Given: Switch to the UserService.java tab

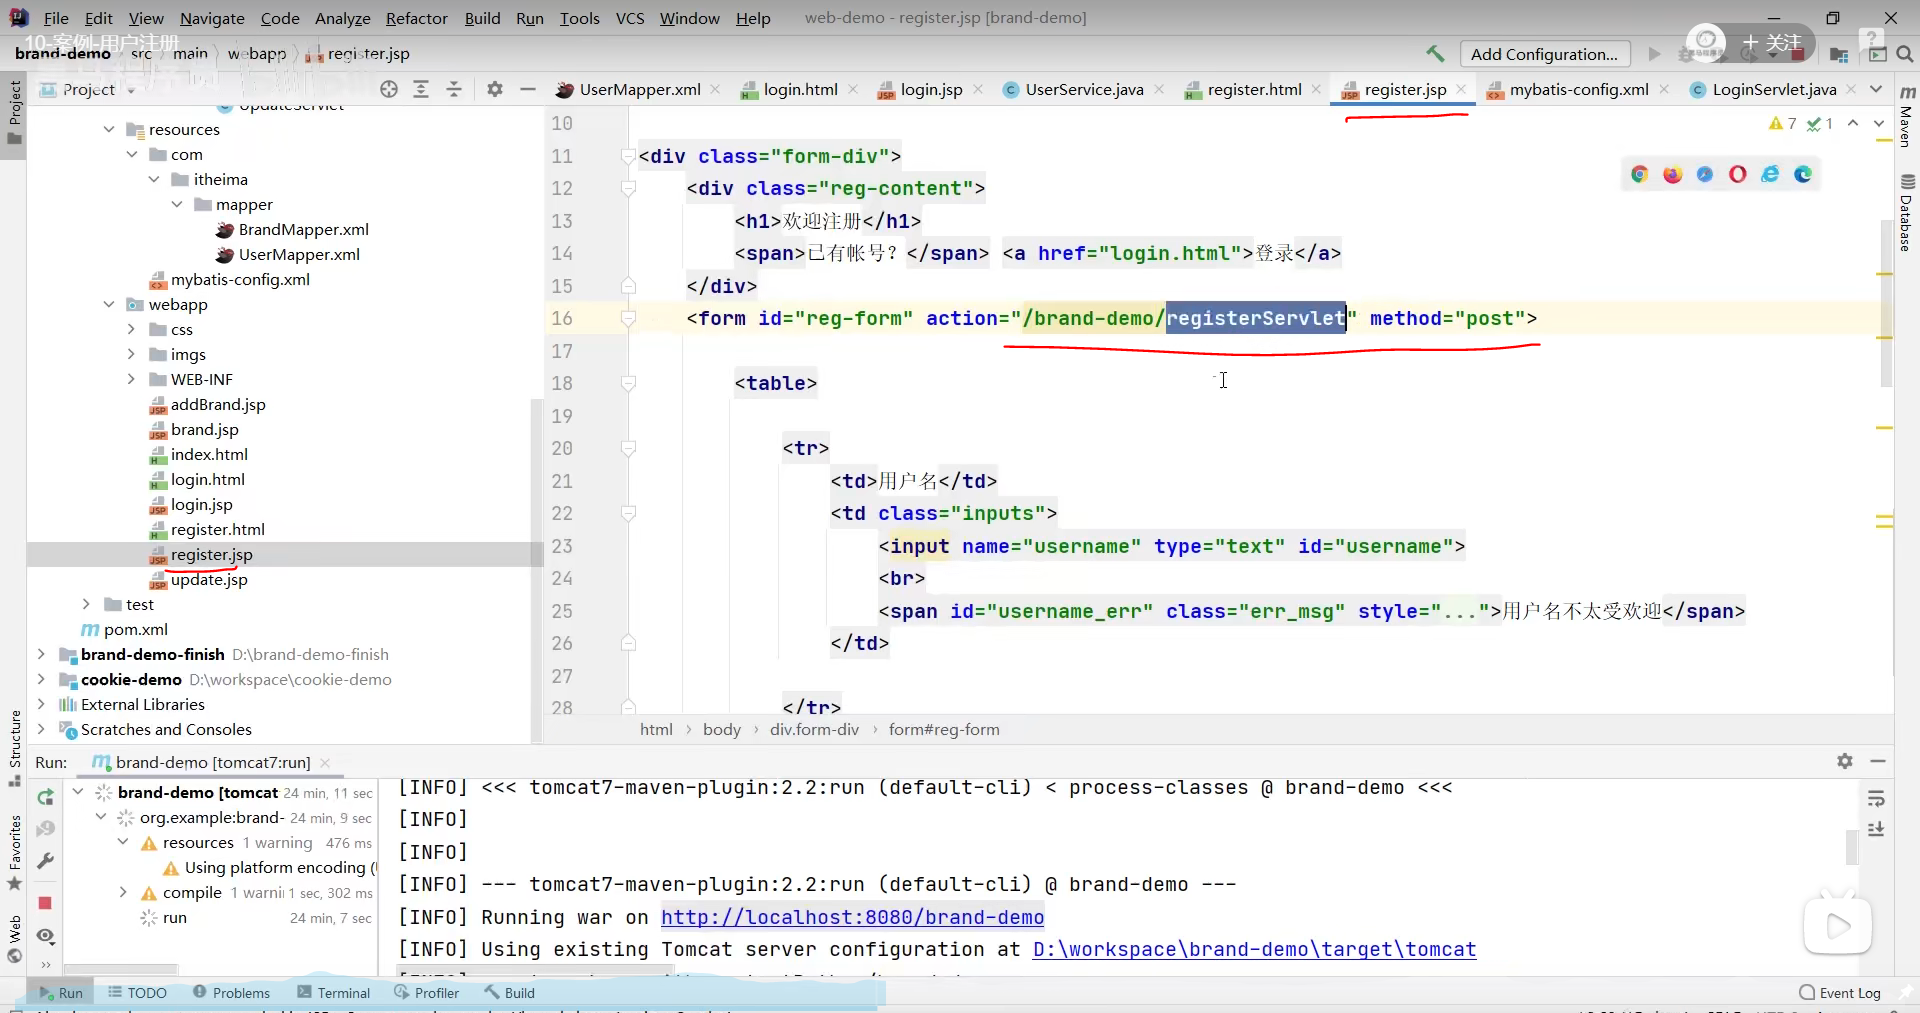Looking at the screenshot, I should (1083, 90).
